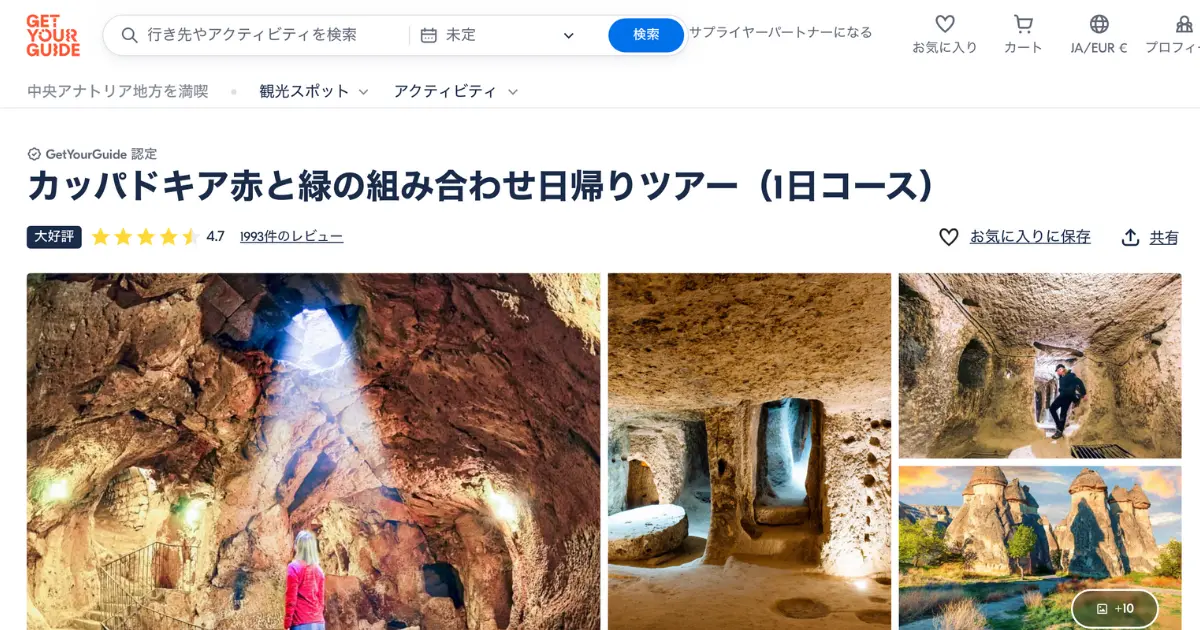Expand the 観光スポット menu
The image size is (1200, 630).
click(314, 91)
